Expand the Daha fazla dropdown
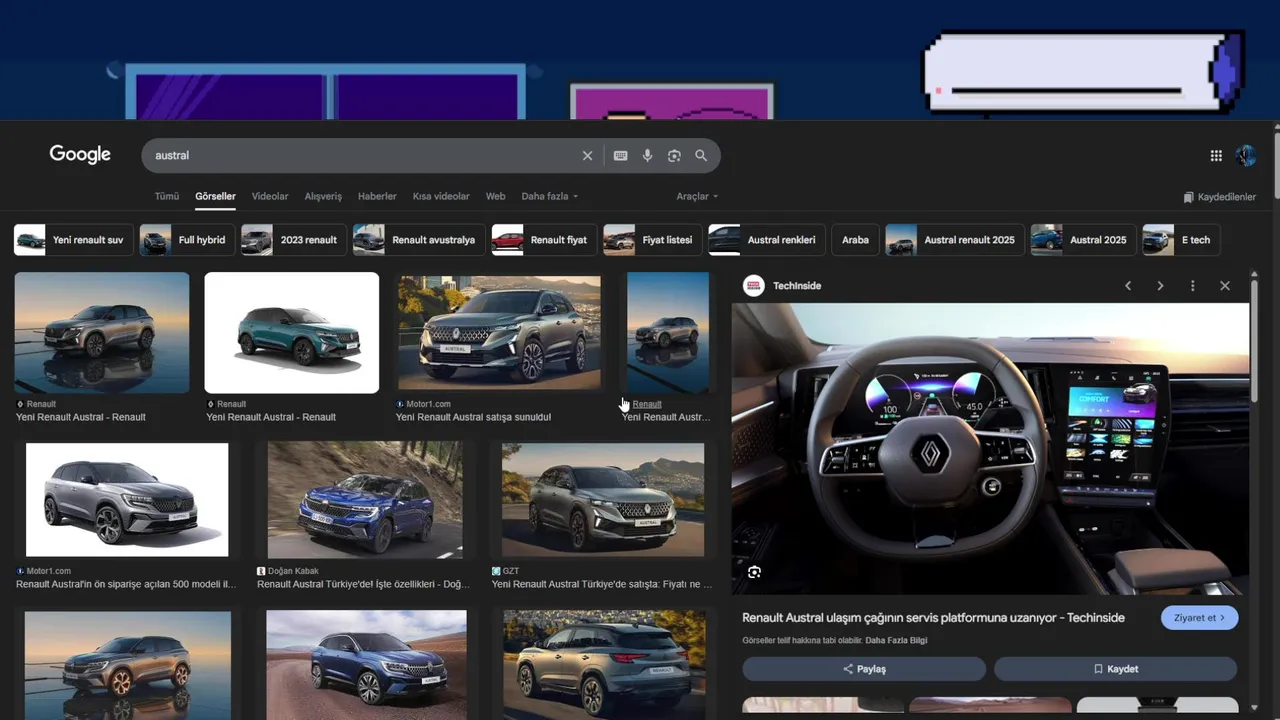 [549, 196]
